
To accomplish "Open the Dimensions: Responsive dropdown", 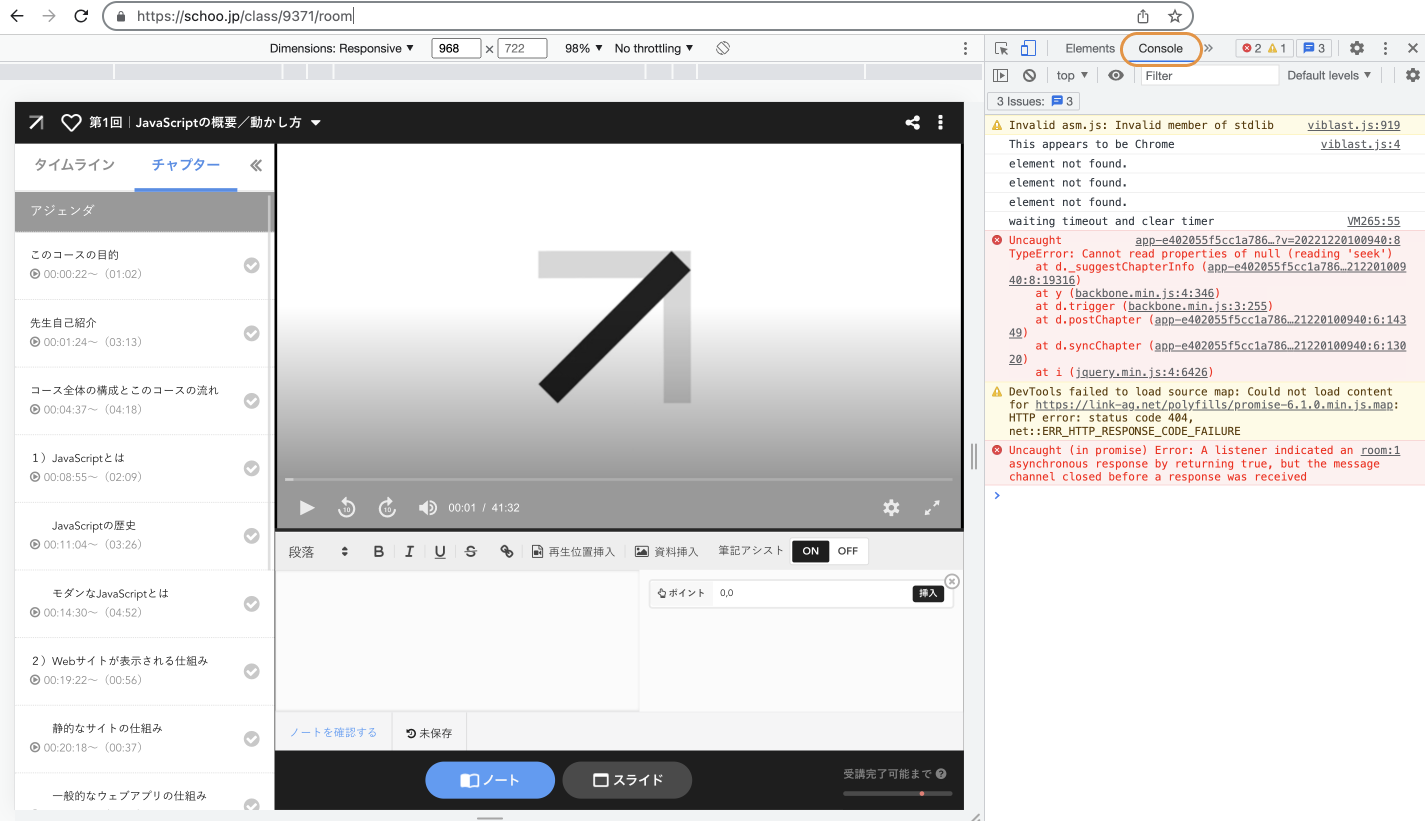I will (341, 48).
